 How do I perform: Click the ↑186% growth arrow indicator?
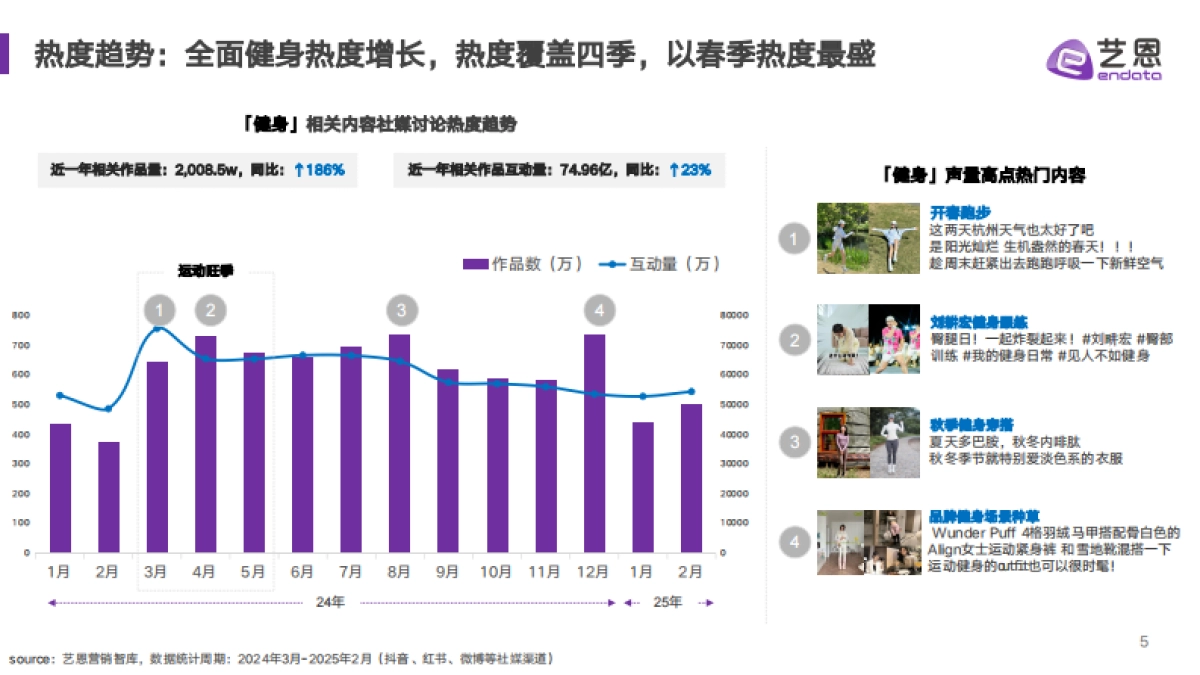[319, 171]
